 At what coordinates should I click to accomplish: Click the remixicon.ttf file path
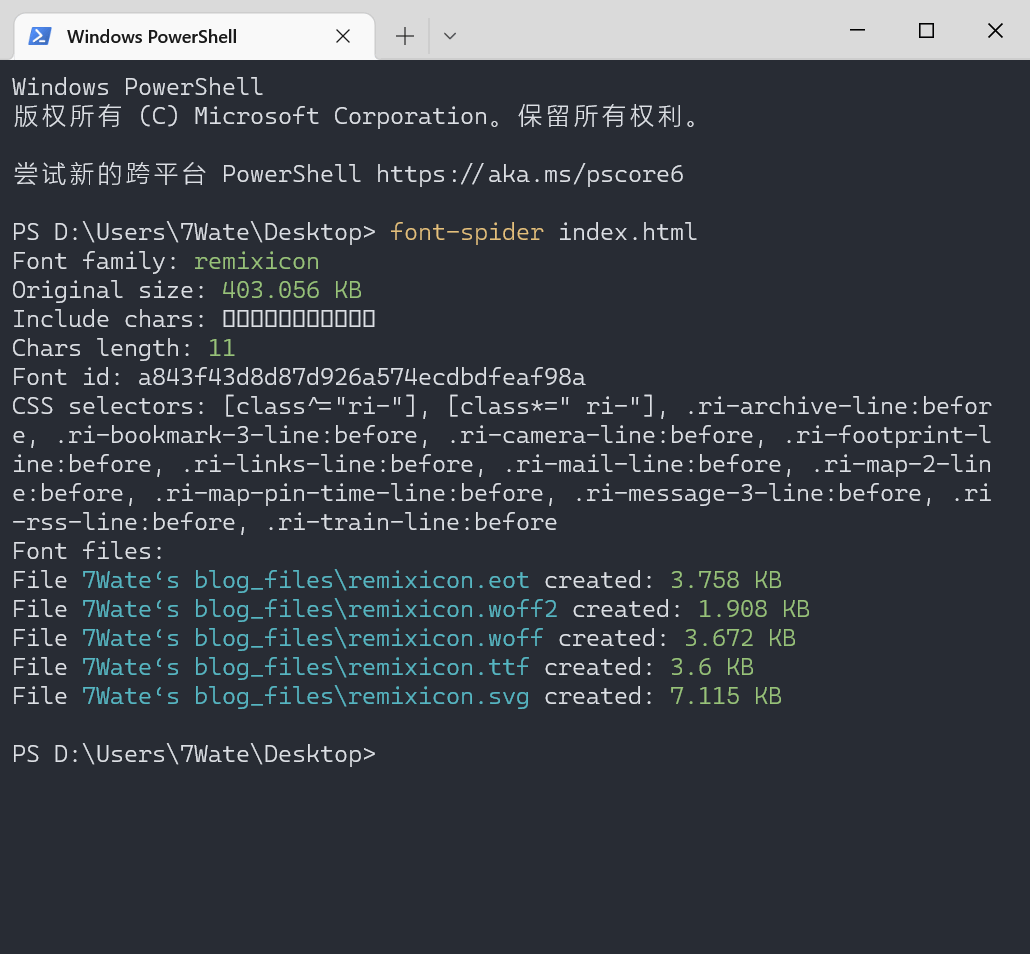pos(305,667)
